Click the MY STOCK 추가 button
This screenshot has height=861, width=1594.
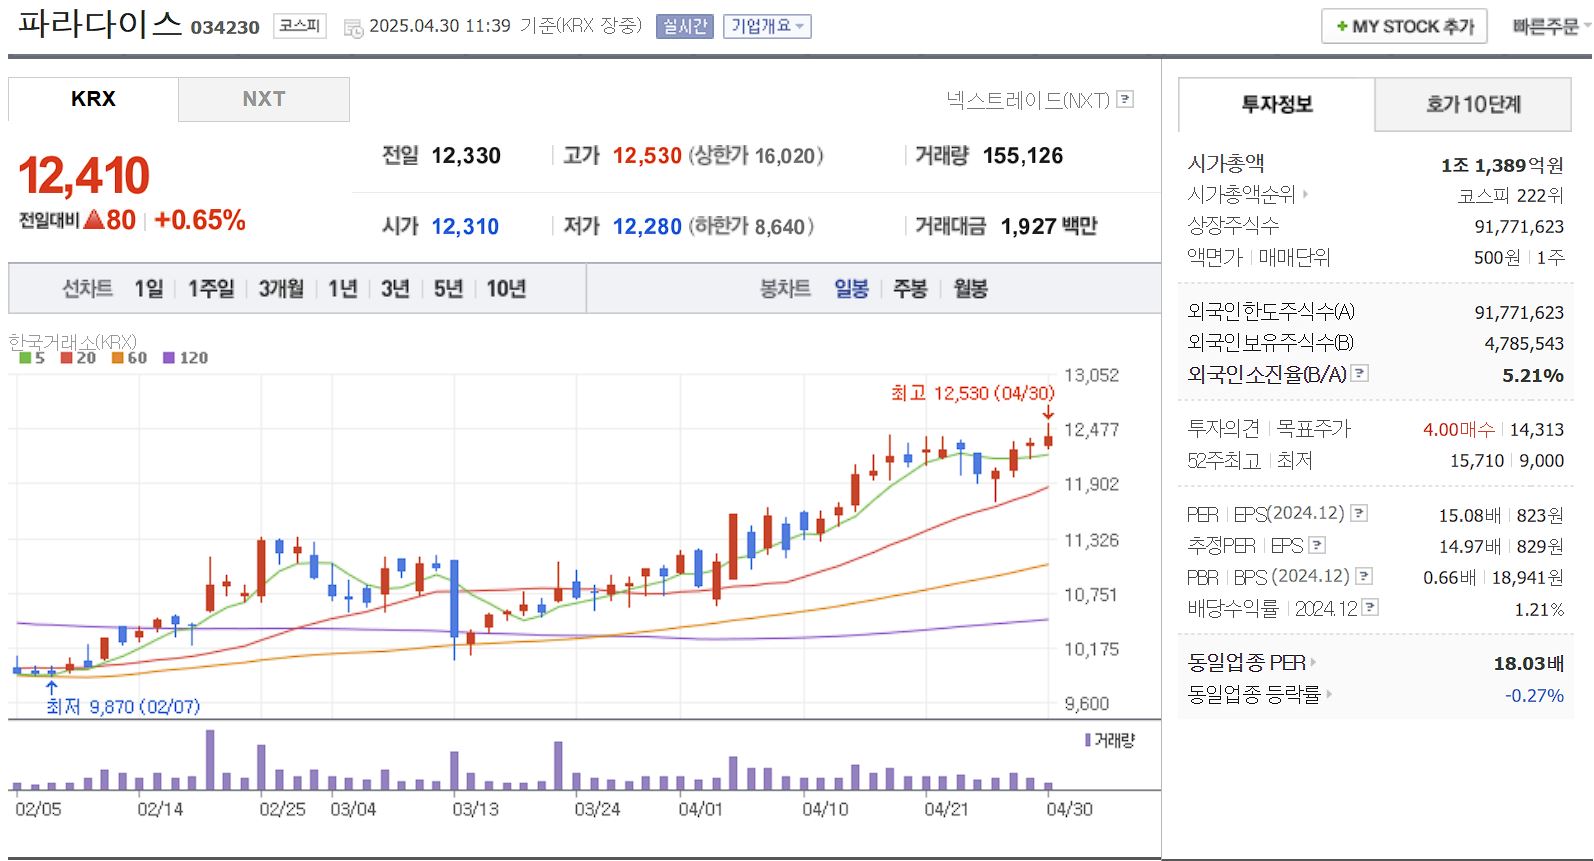1404,26
